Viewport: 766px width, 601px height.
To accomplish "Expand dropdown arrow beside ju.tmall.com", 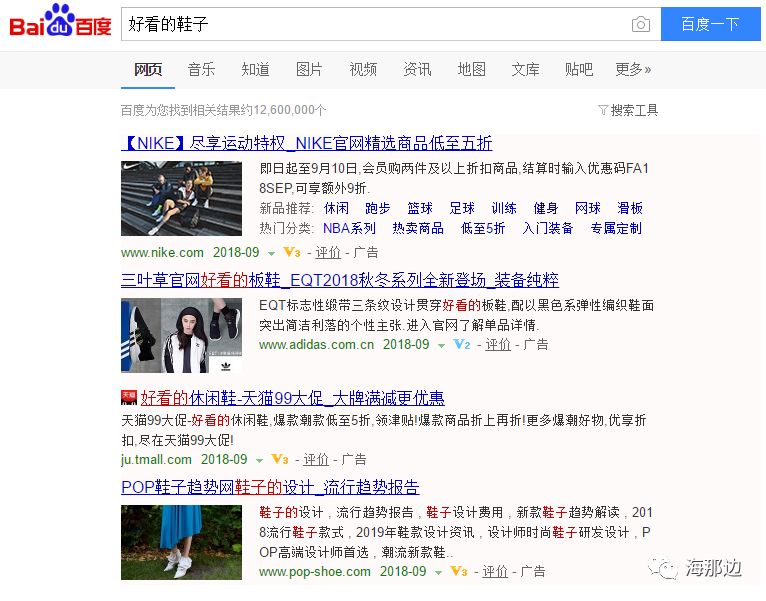I will pyautogui.click(x=259, y=461).
